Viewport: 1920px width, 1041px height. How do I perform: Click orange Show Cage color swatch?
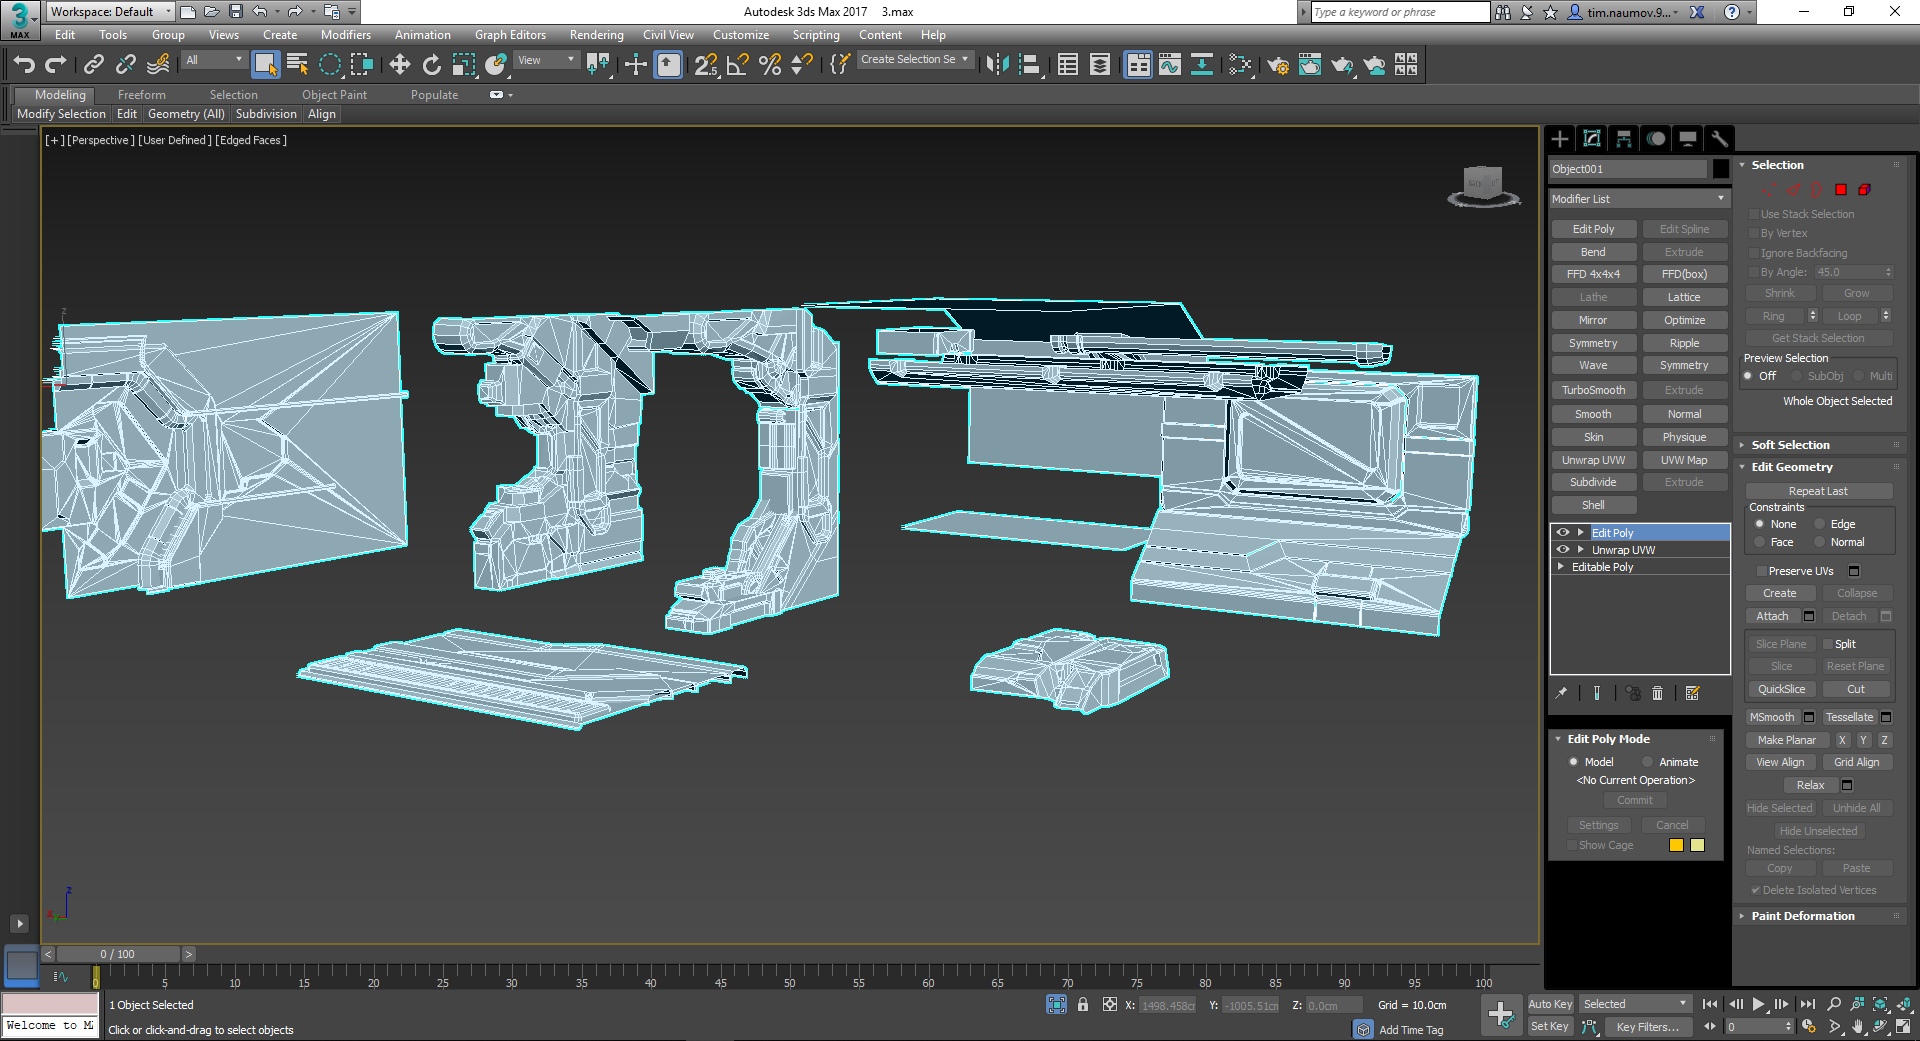1676,845
